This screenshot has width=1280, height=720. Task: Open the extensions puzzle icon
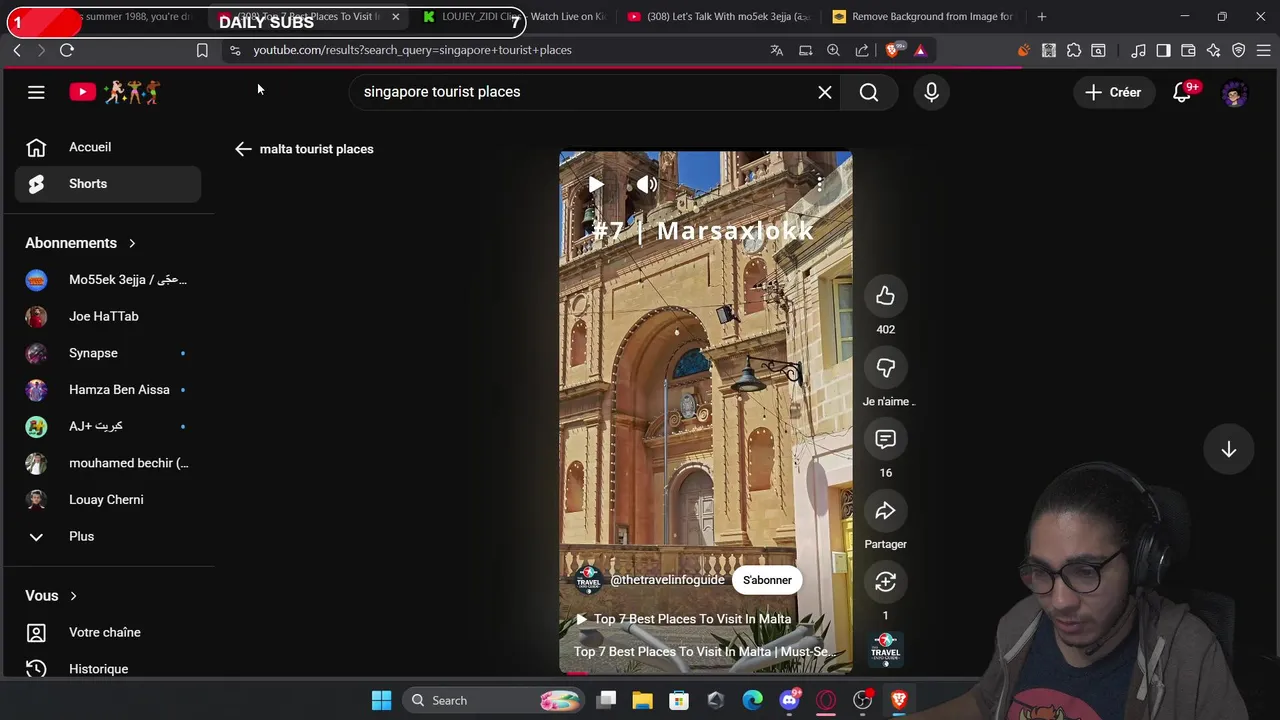tap(1074, 50)
